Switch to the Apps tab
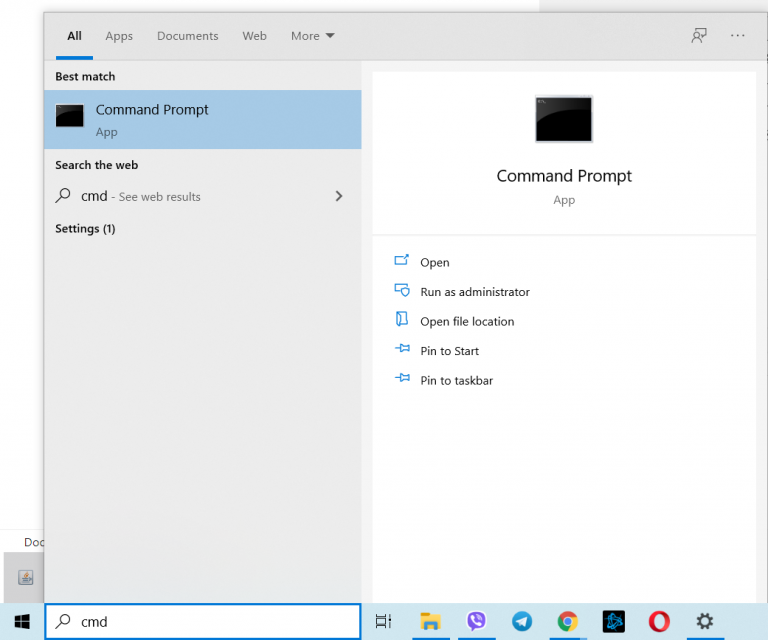The height and width of the screenshot is (640, 768). [119, 36]
